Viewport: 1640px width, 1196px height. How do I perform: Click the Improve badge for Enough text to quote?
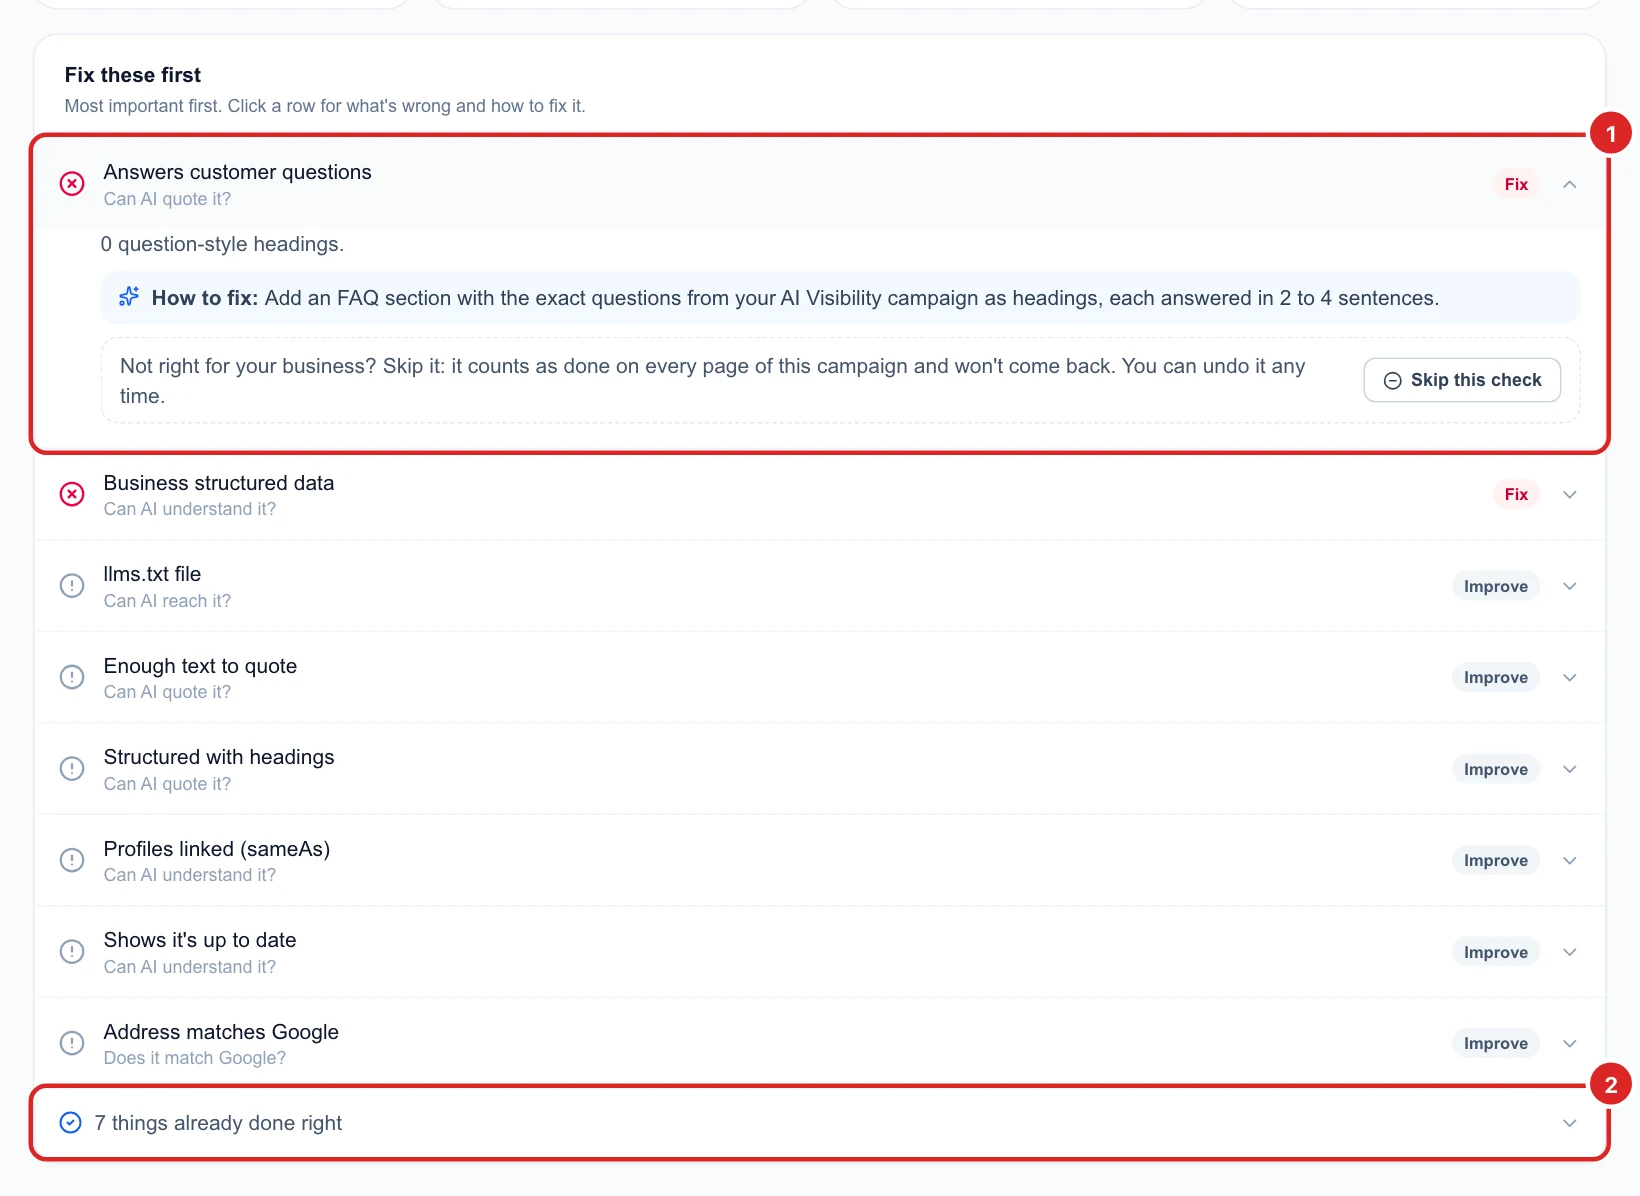(1496, 677)
